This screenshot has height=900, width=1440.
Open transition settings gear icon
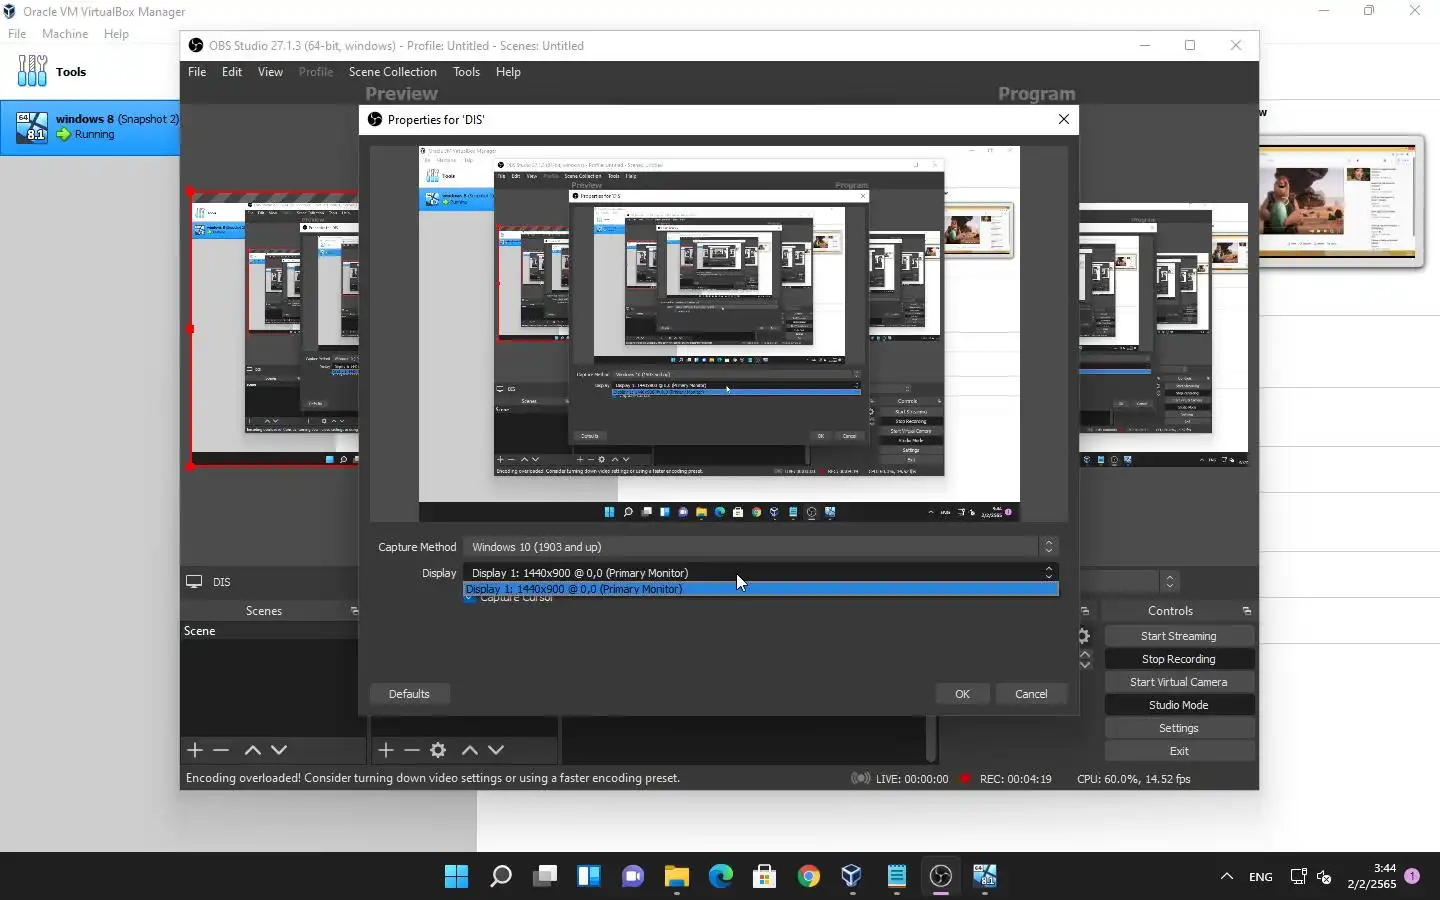[x=1084, y=636]
